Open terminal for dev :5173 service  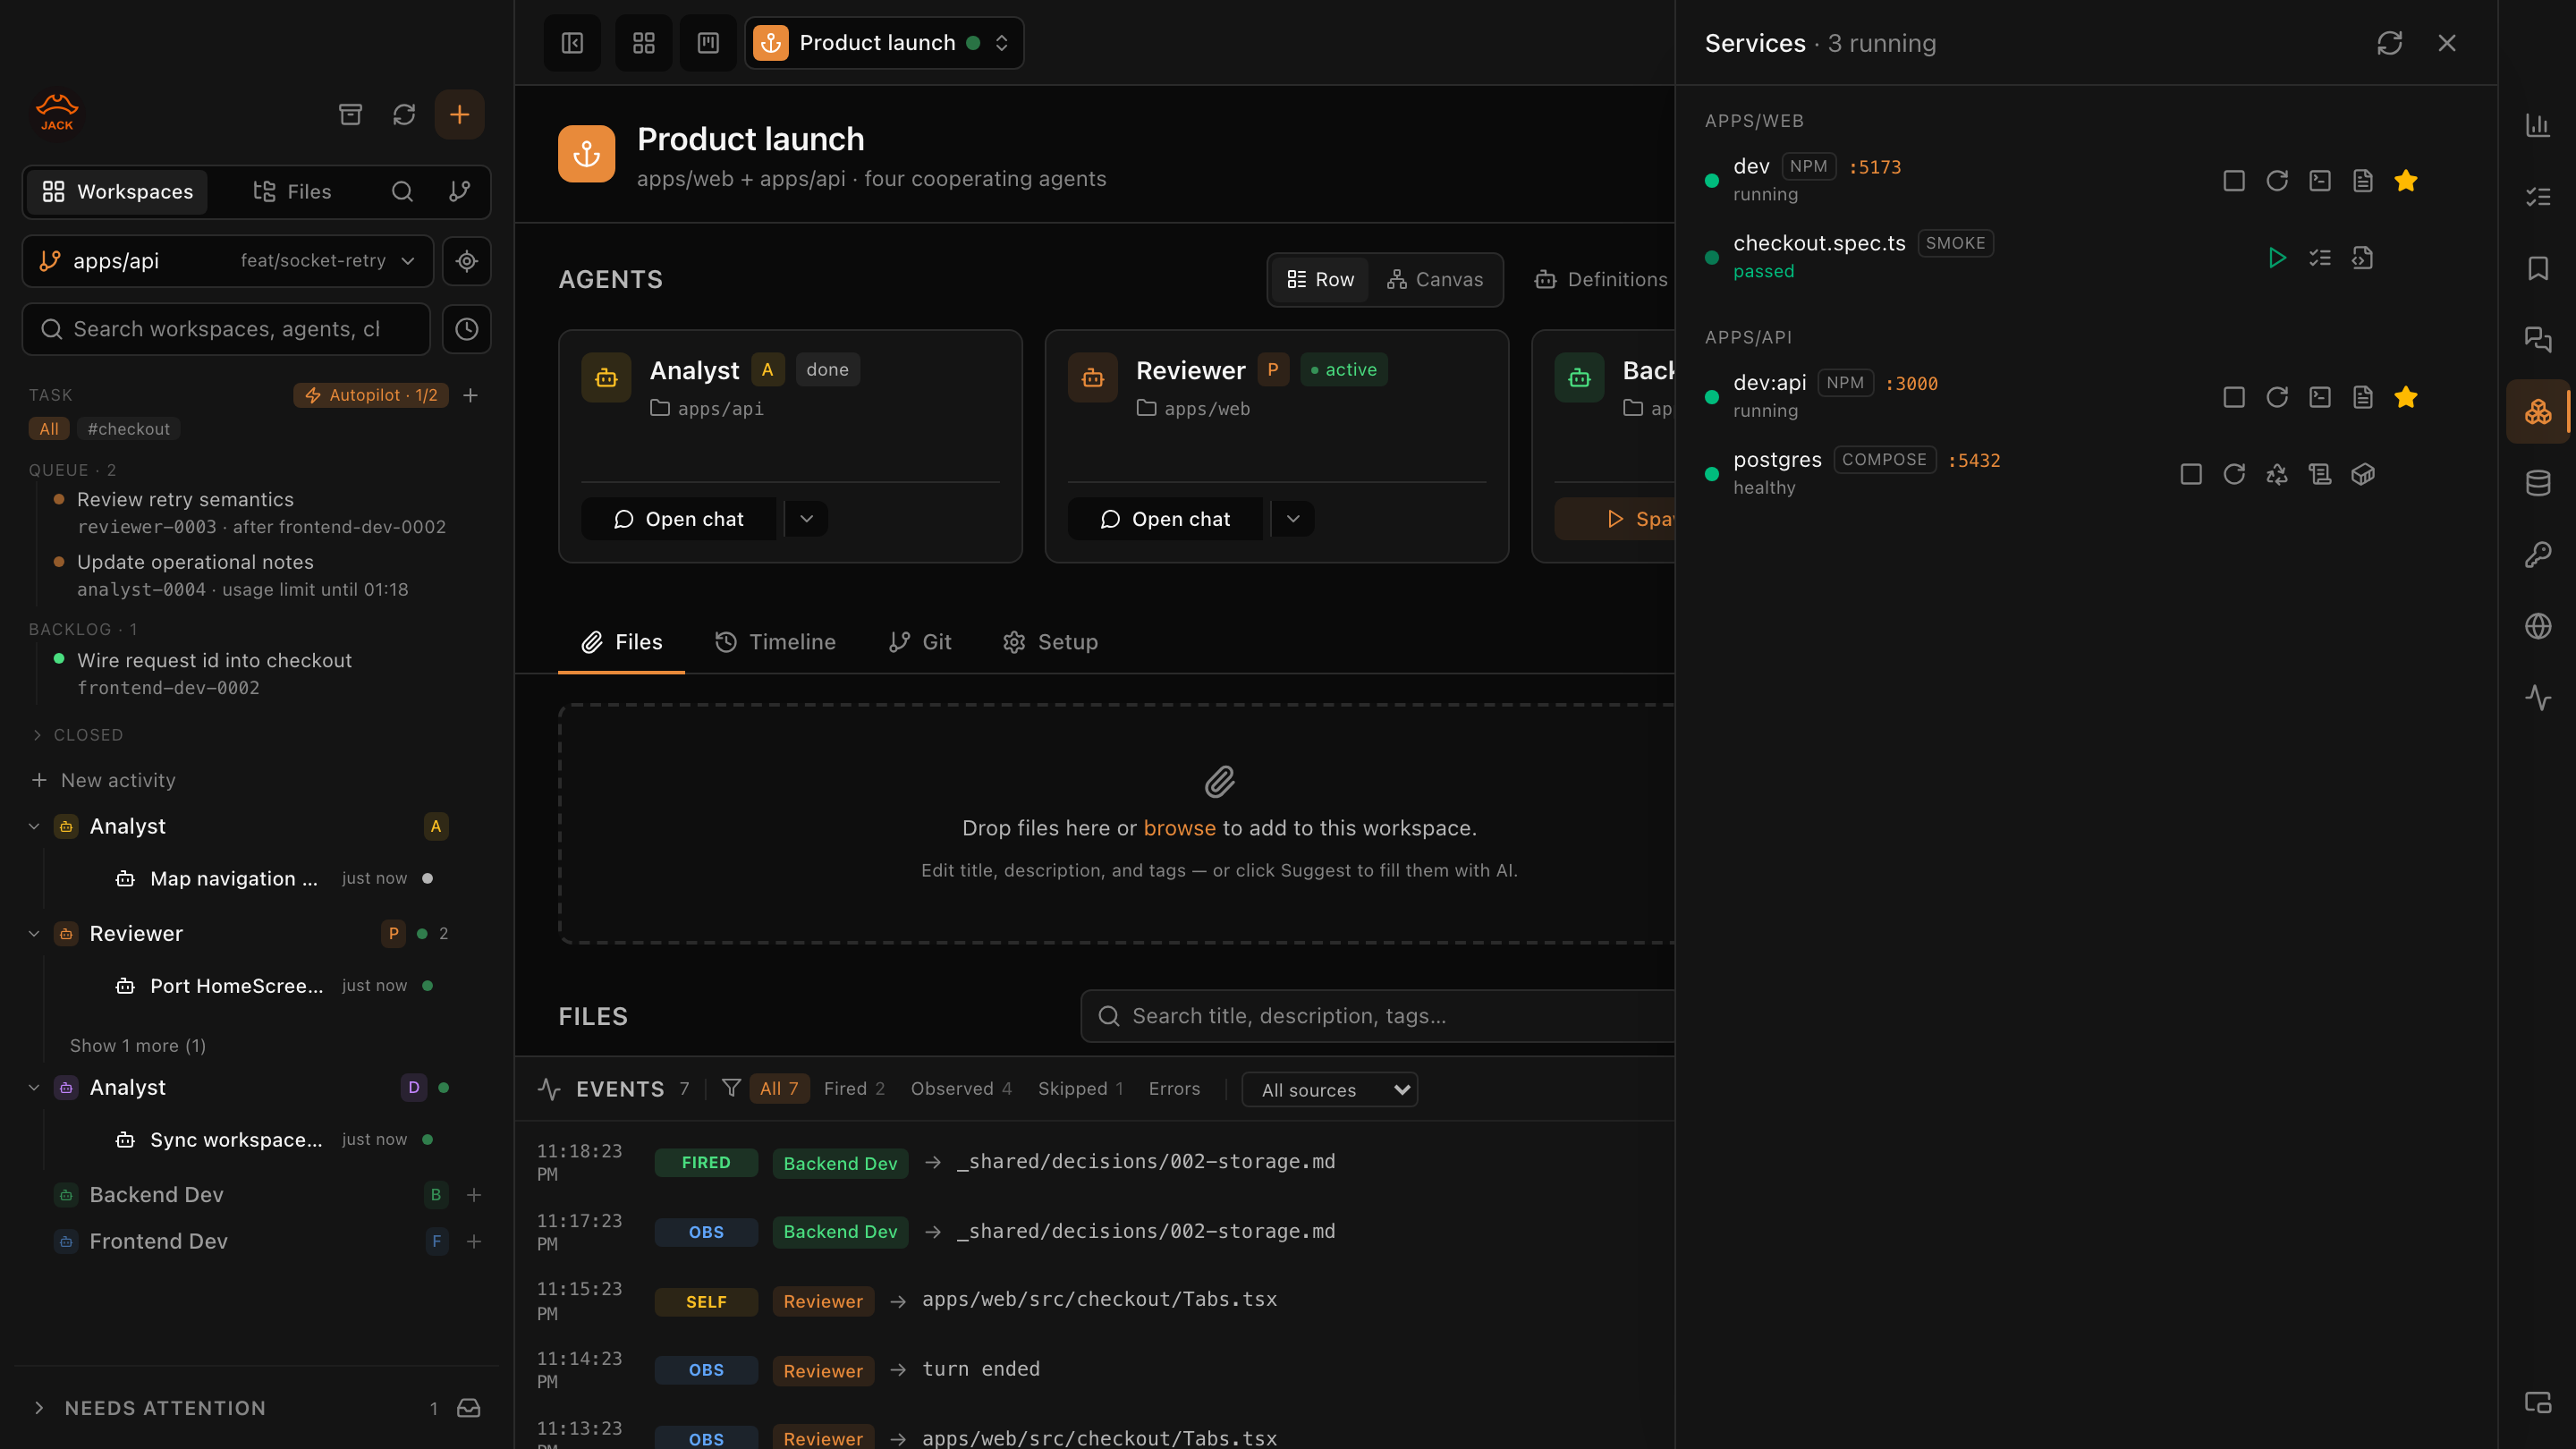pos(2319,181)
